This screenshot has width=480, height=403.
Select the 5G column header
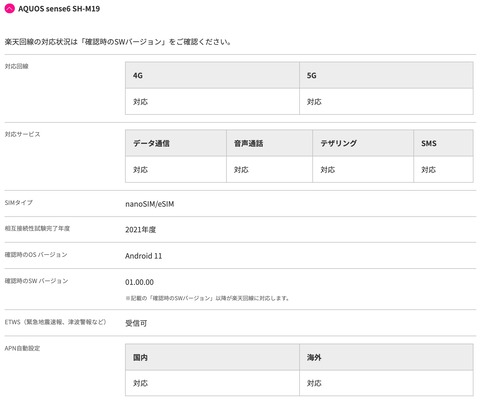[386, 75]
